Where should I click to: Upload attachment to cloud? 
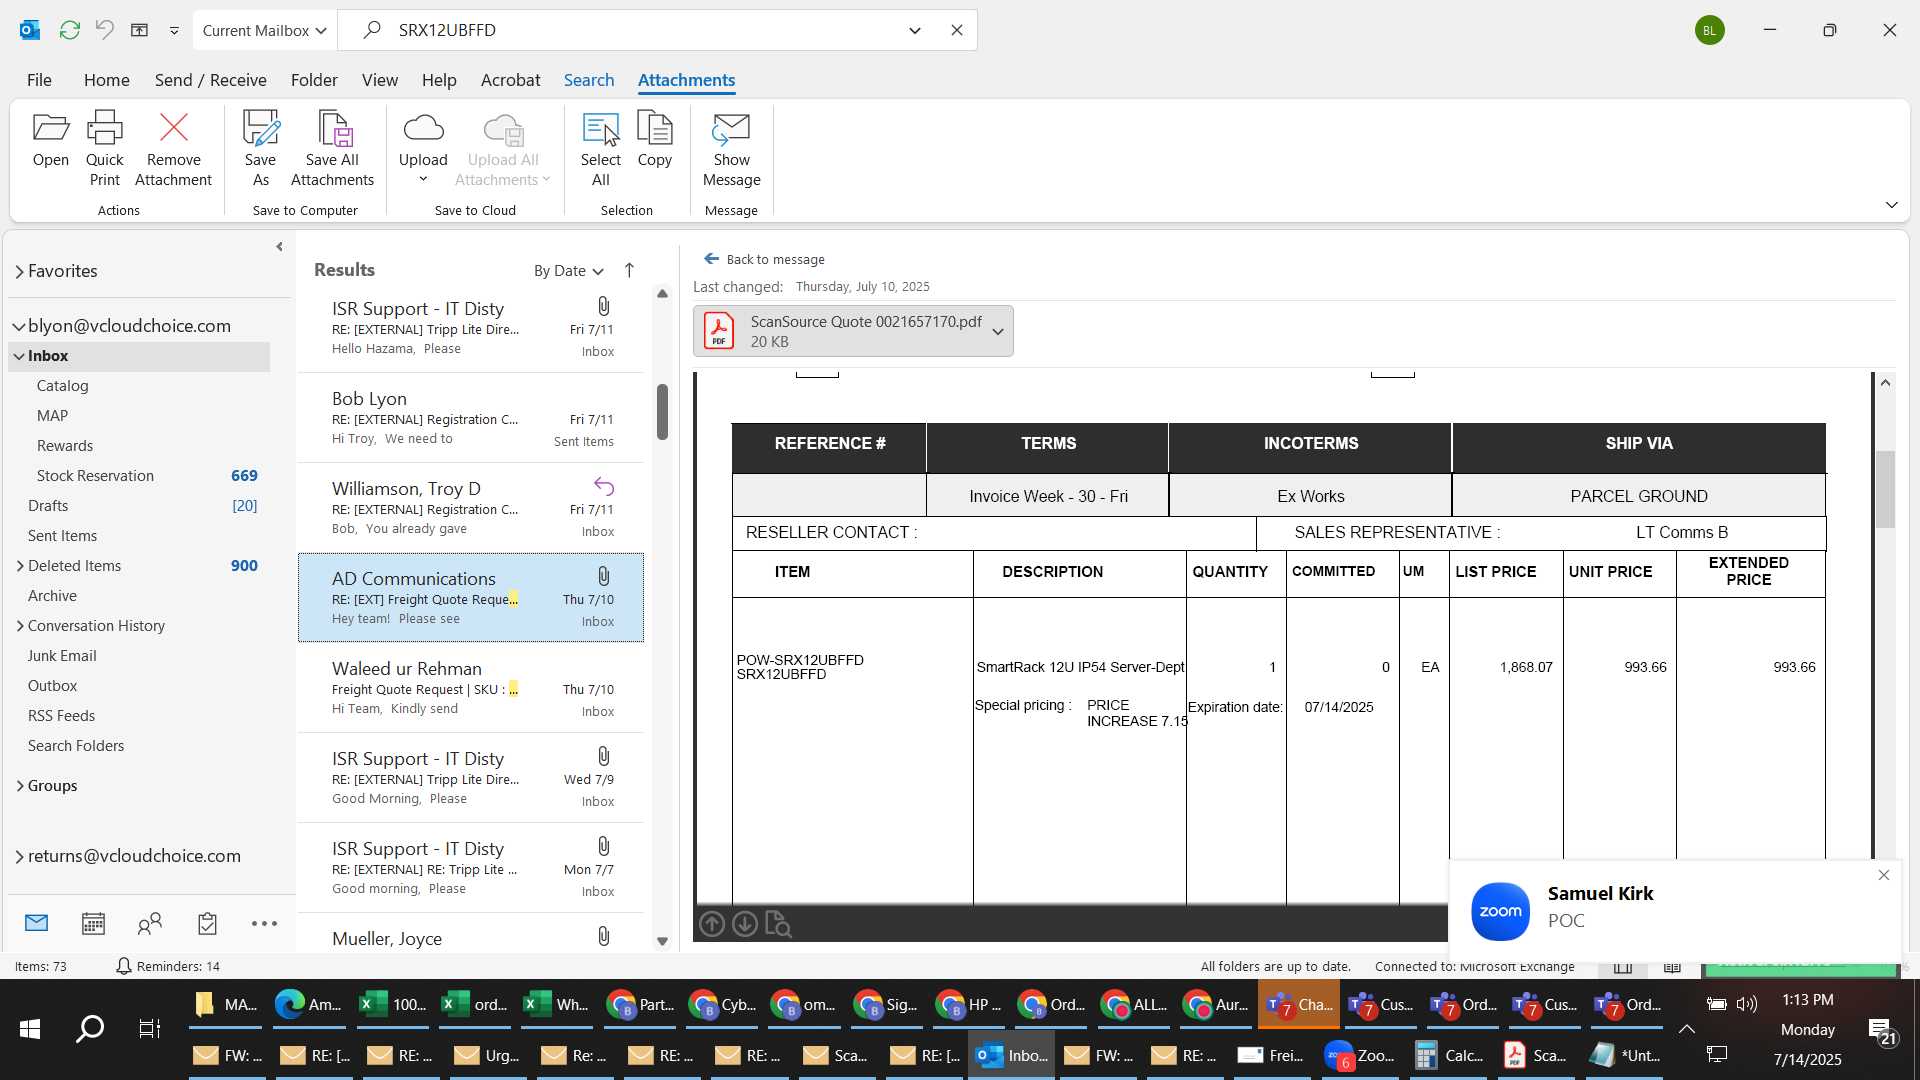click(x=423, y=148)
